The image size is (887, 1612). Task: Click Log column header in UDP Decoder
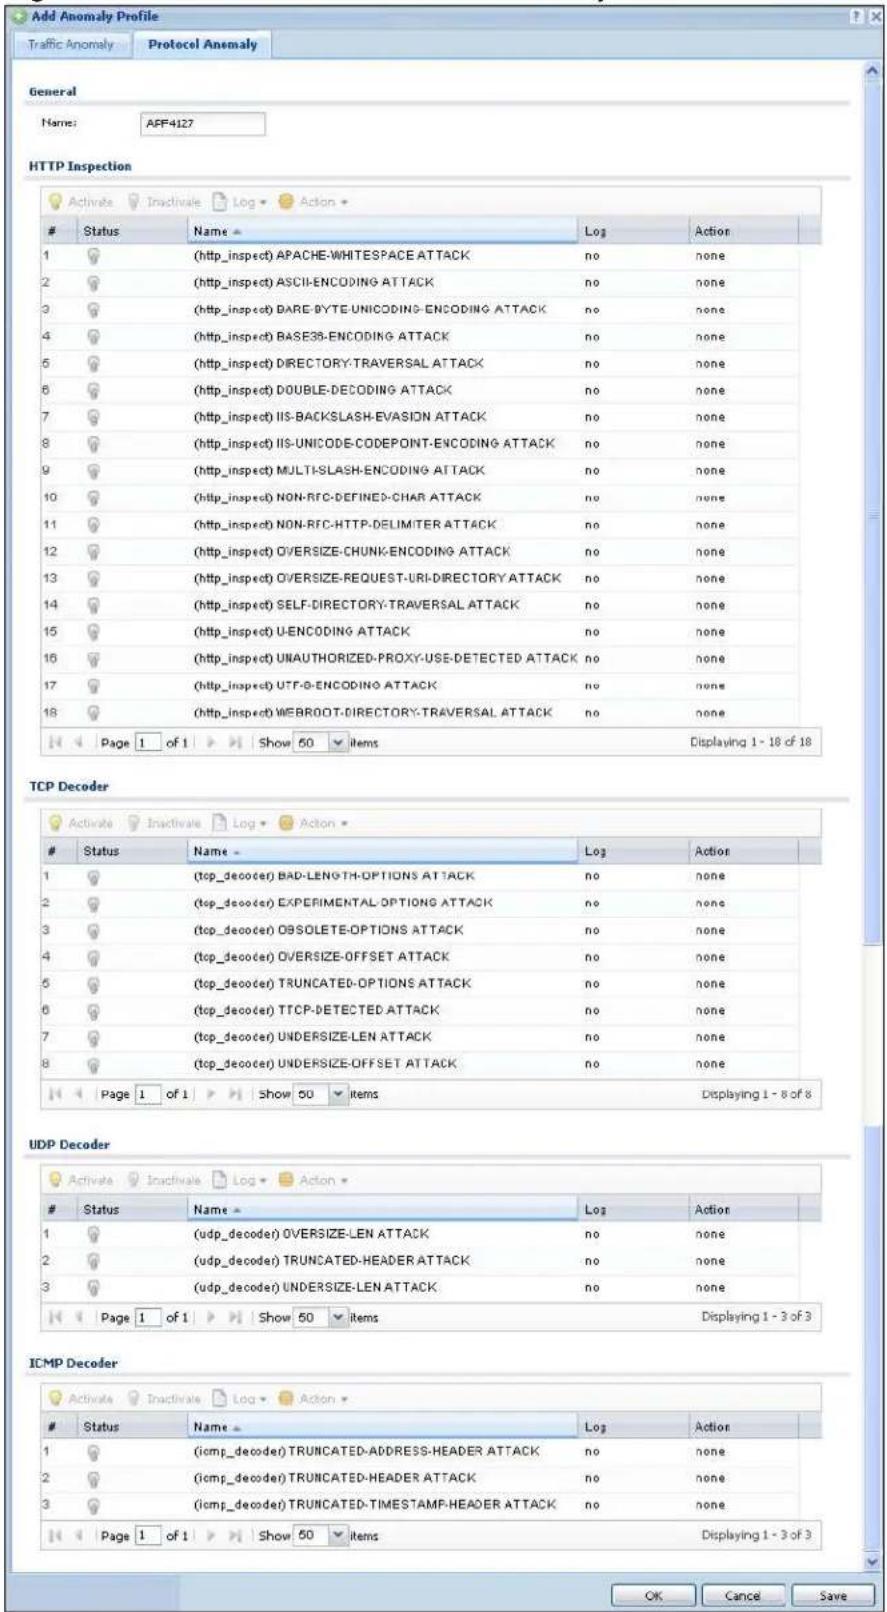[x=633, y=1209]
